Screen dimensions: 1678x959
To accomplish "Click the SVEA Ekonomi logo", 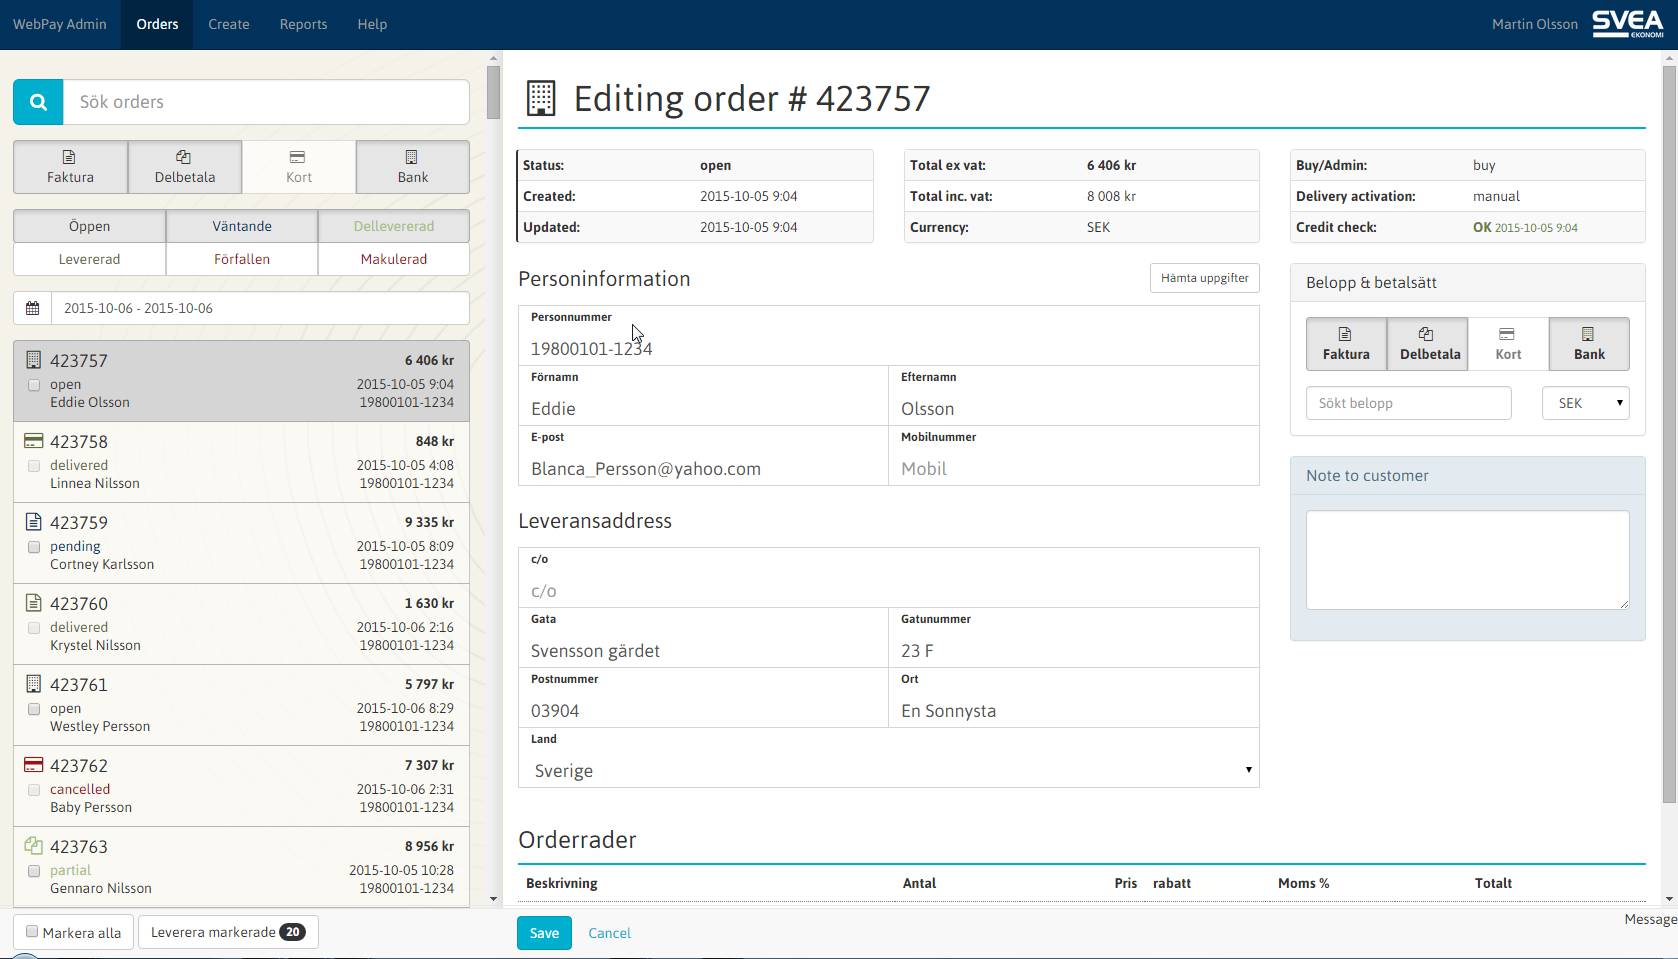I will pyautogui.click(x=1627, y=23).
